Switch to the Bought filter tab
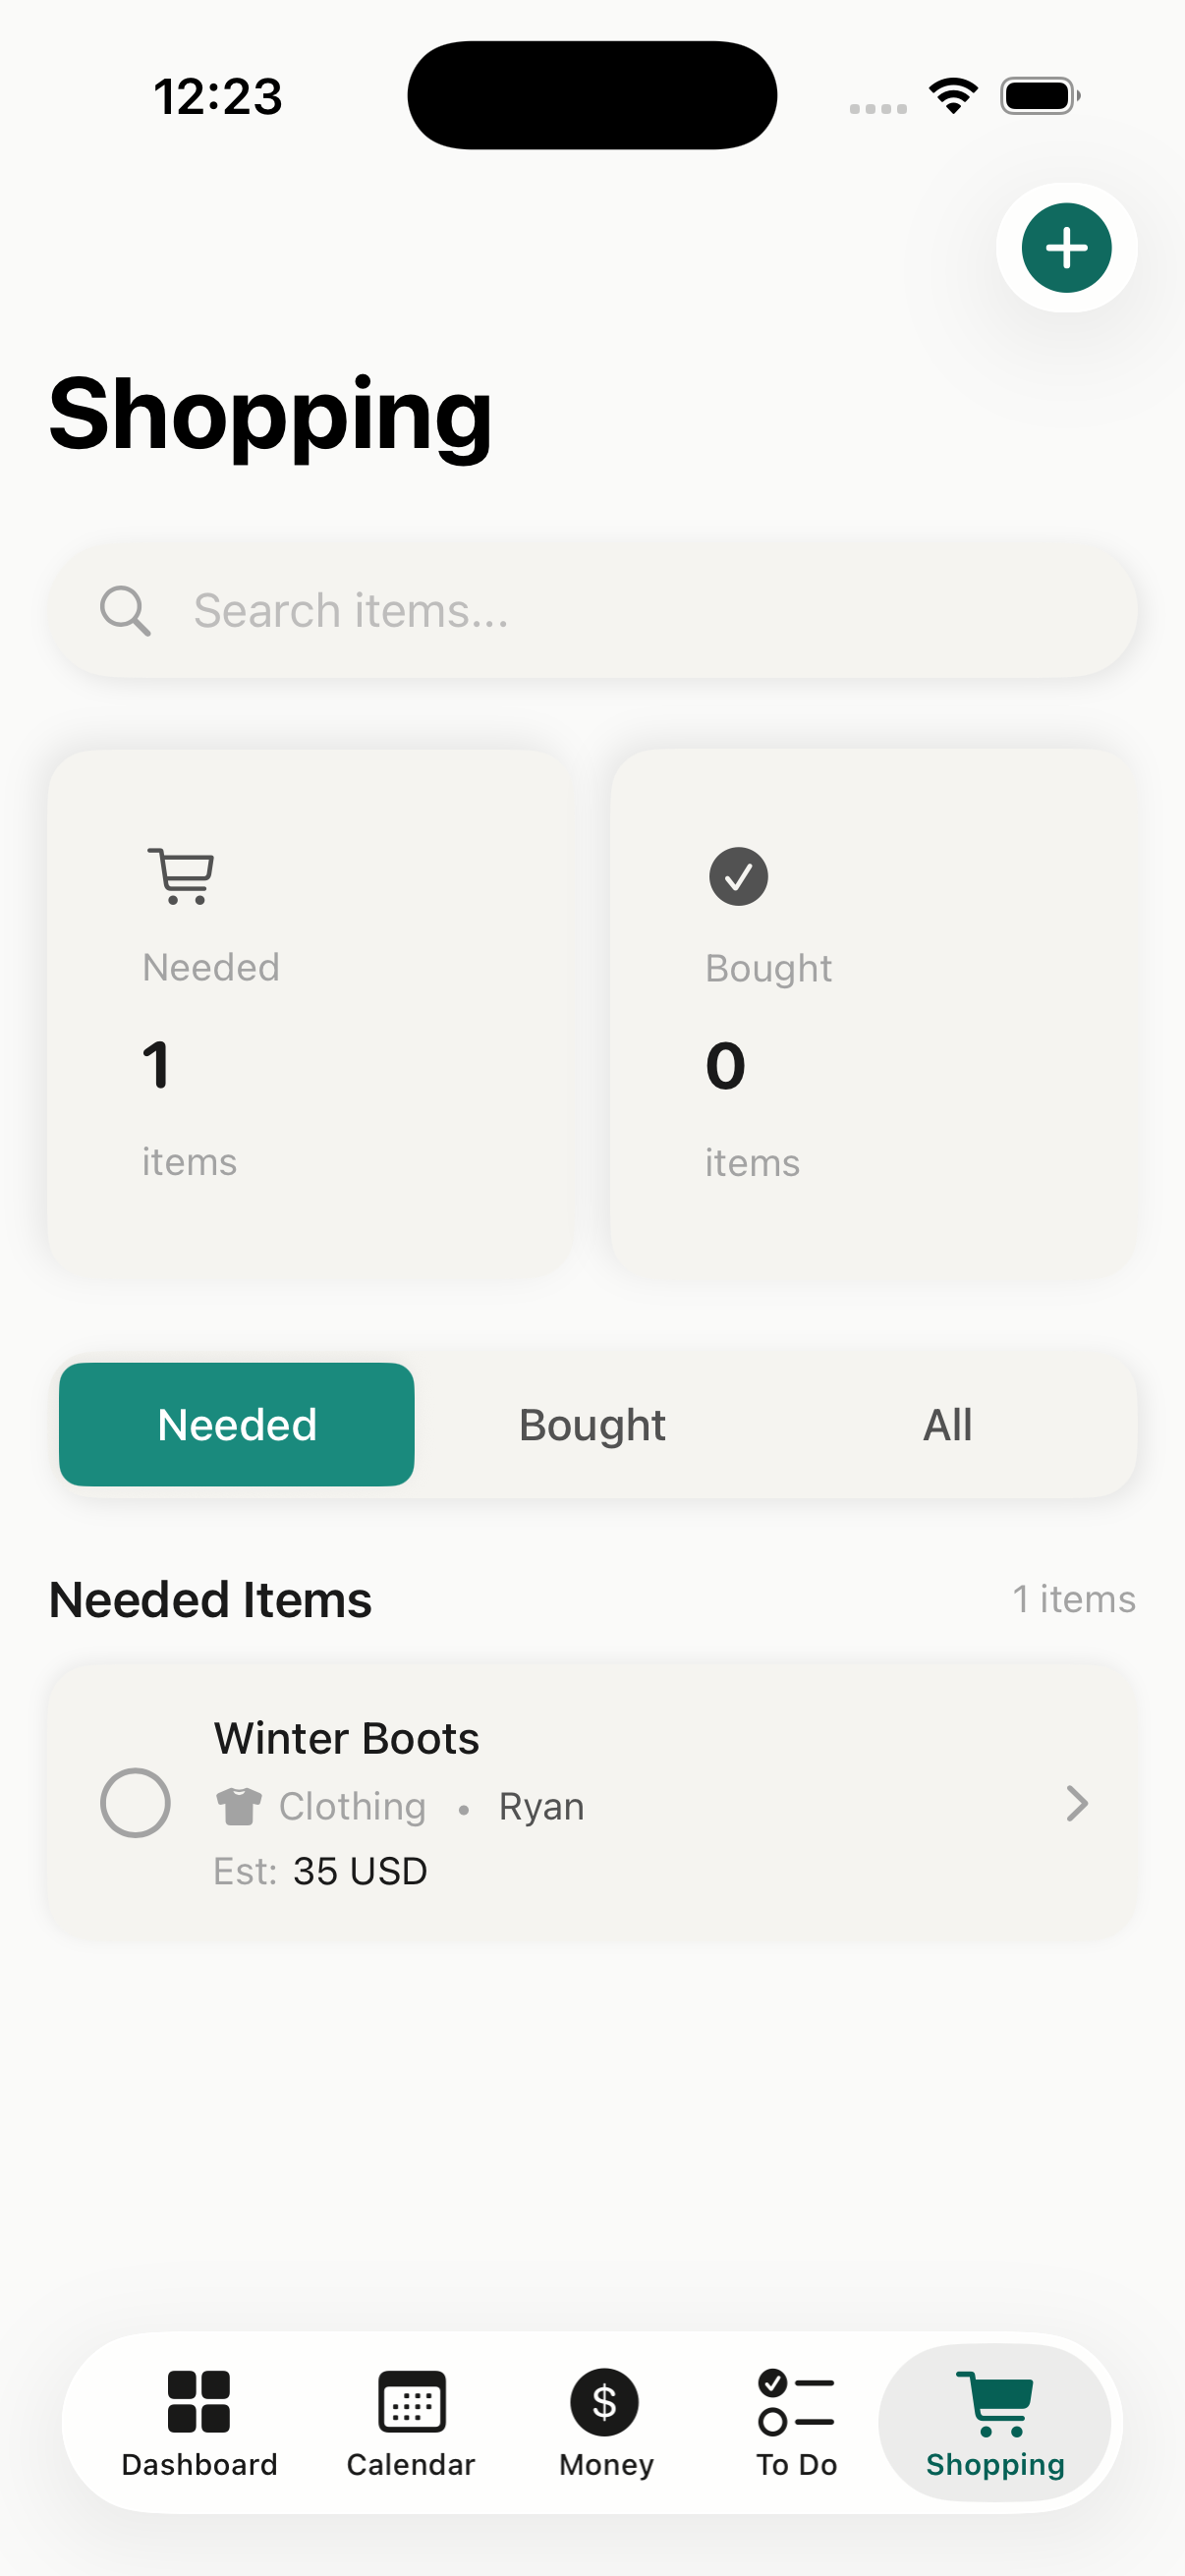1185x2576 pixels. 592,1425
